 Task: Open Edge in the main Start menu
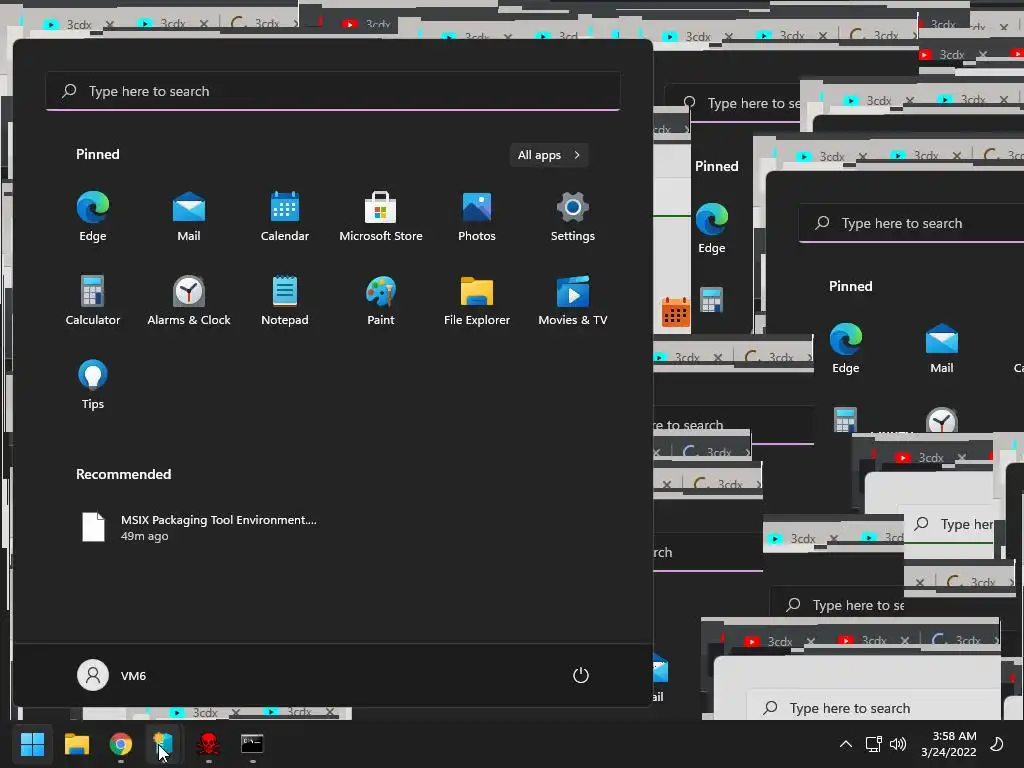93,217
